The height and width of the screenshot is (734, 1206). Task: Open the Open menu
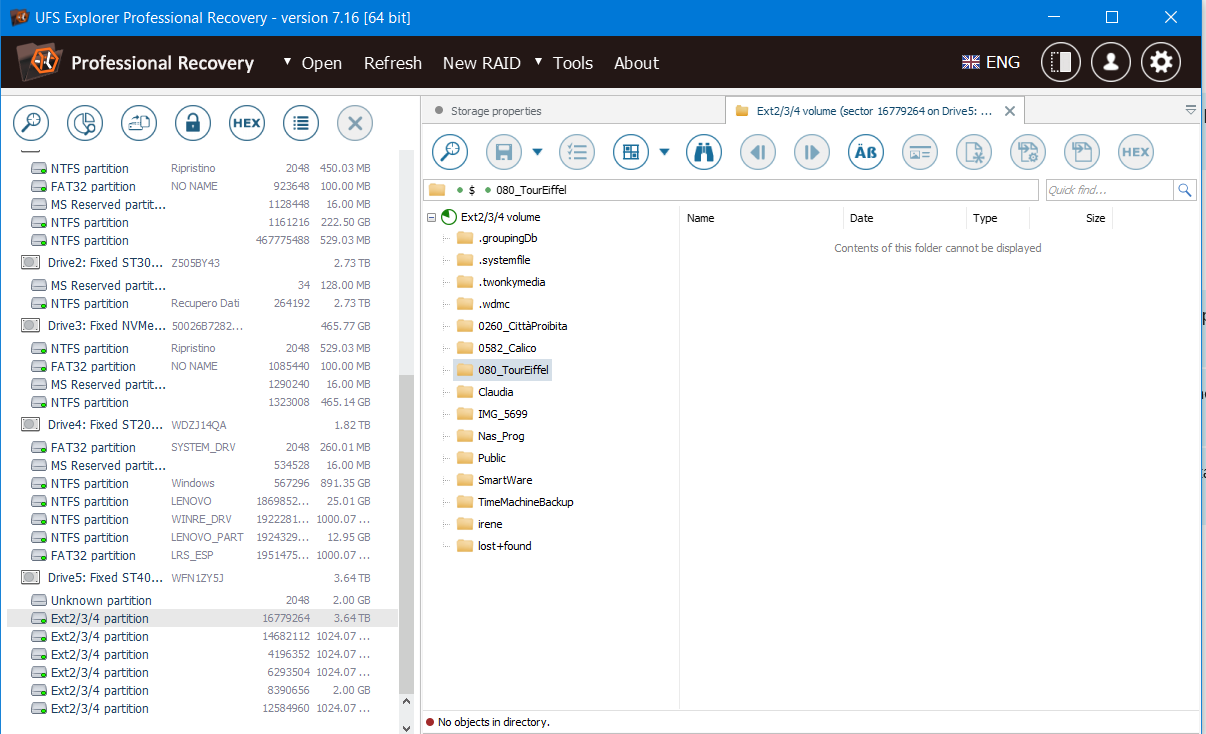[312, 63]
